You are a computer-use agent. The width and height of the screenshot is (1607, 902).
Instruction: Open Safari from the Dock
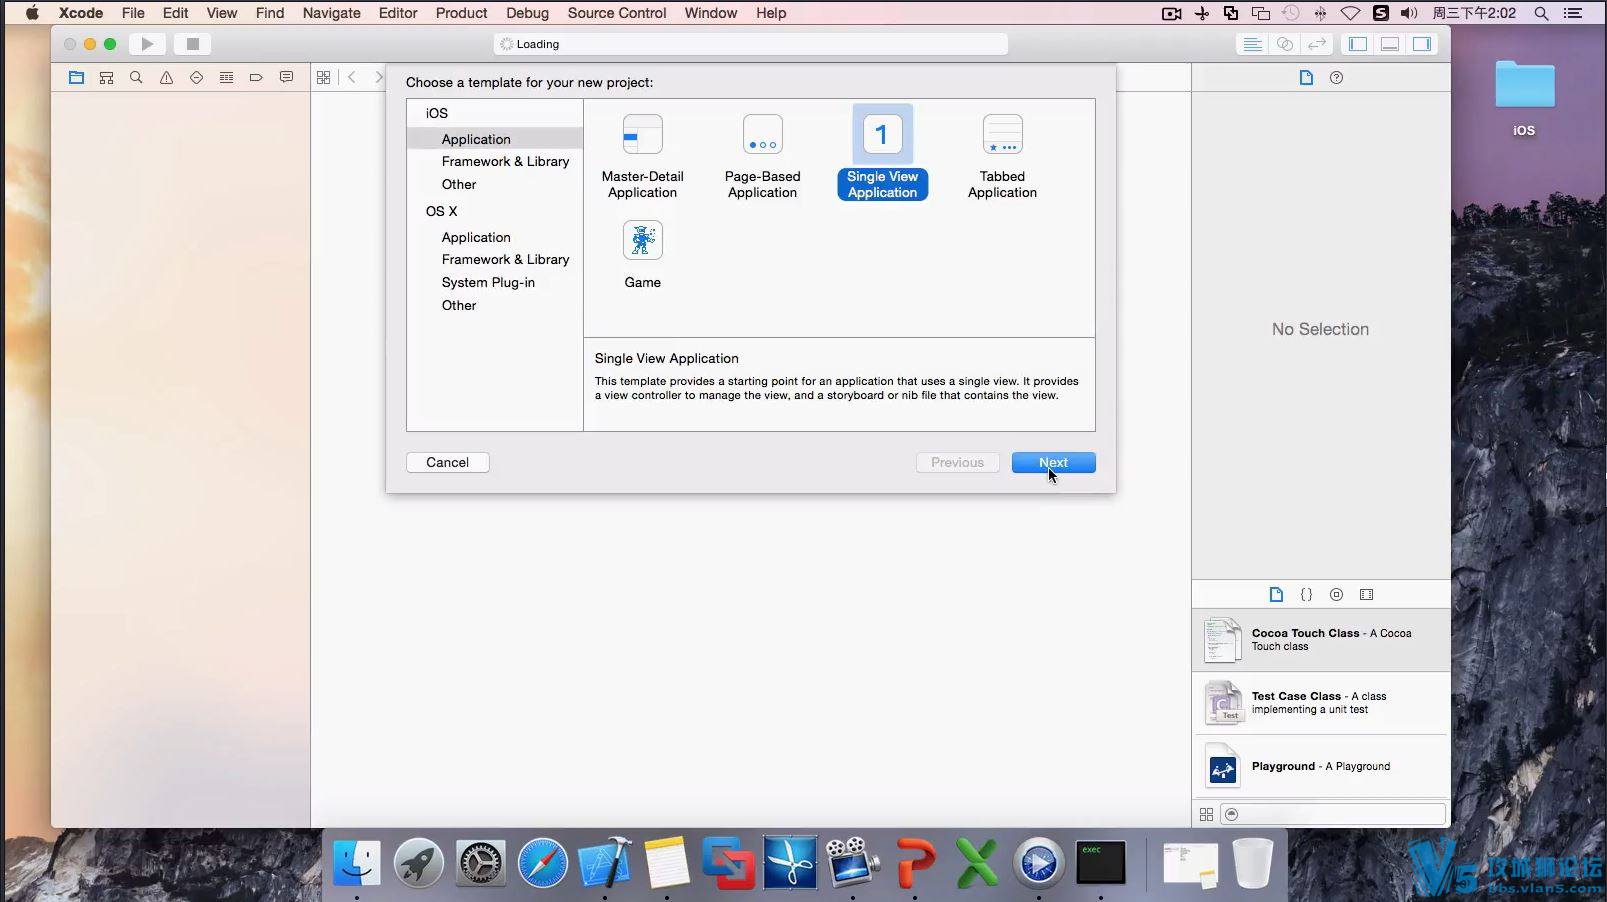coord(542,863)
